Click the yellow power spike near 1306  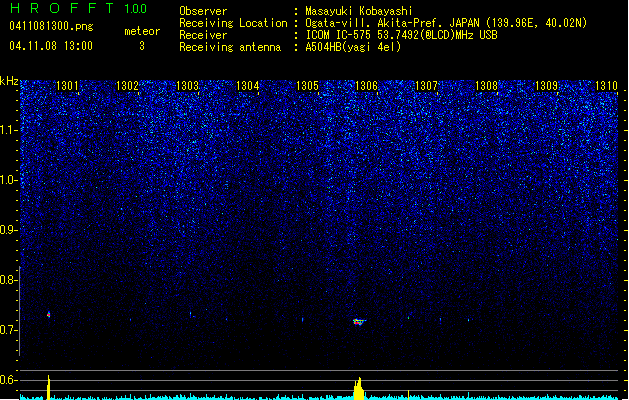(359, 388)
